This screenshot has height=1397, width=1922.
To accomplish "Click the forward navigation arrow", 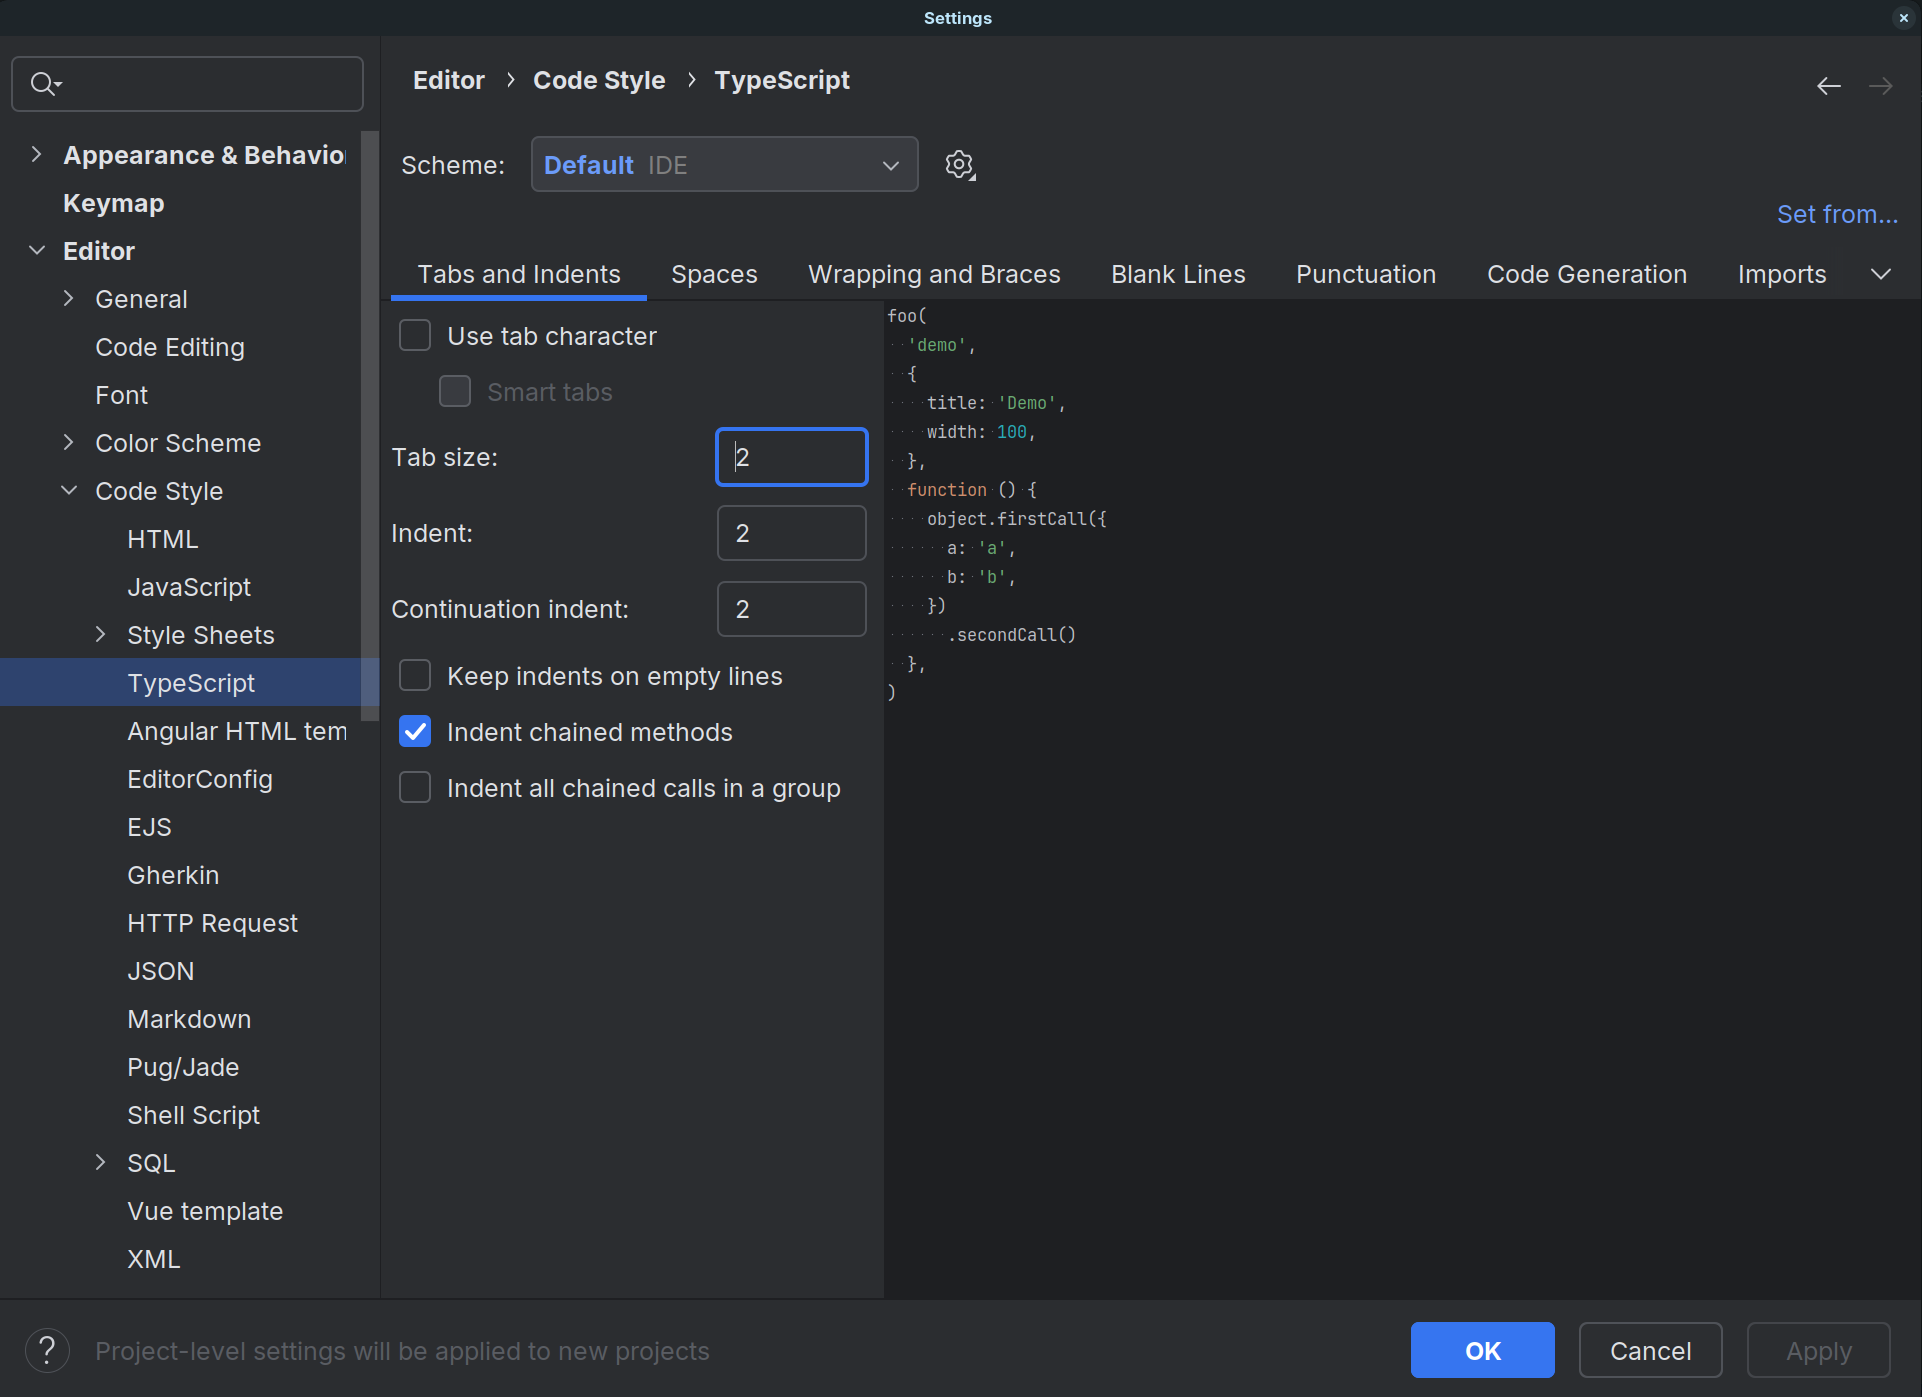I will click(1881, 85).
